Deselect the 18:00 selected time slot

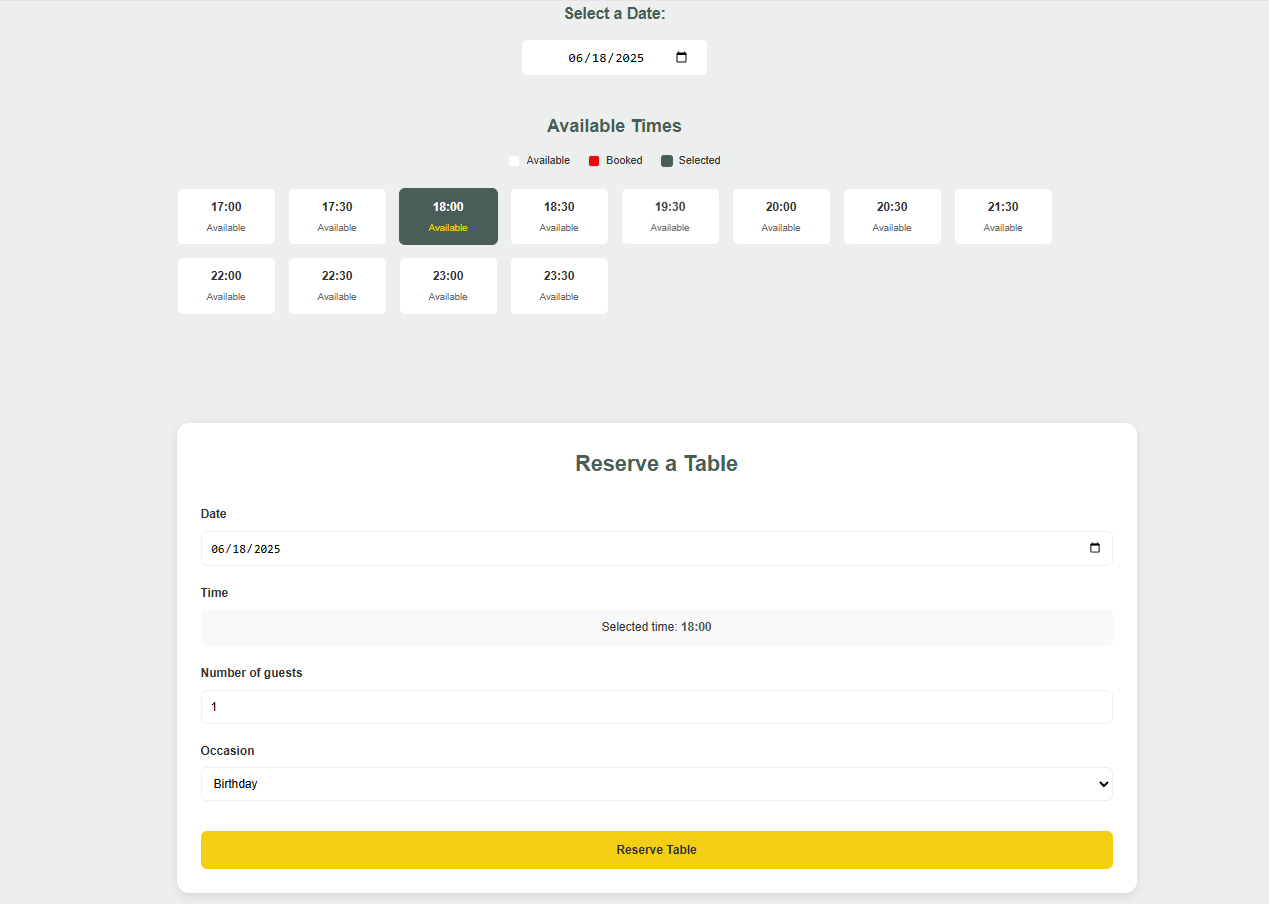pos(448,216)
